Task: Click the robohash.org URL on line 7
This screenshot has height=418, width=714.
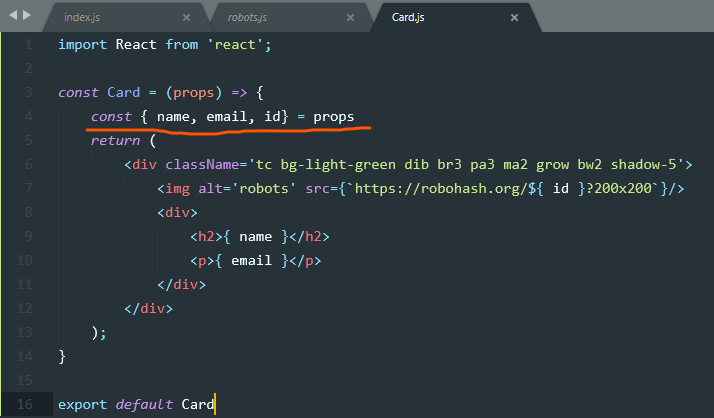Action: [440, 189]
